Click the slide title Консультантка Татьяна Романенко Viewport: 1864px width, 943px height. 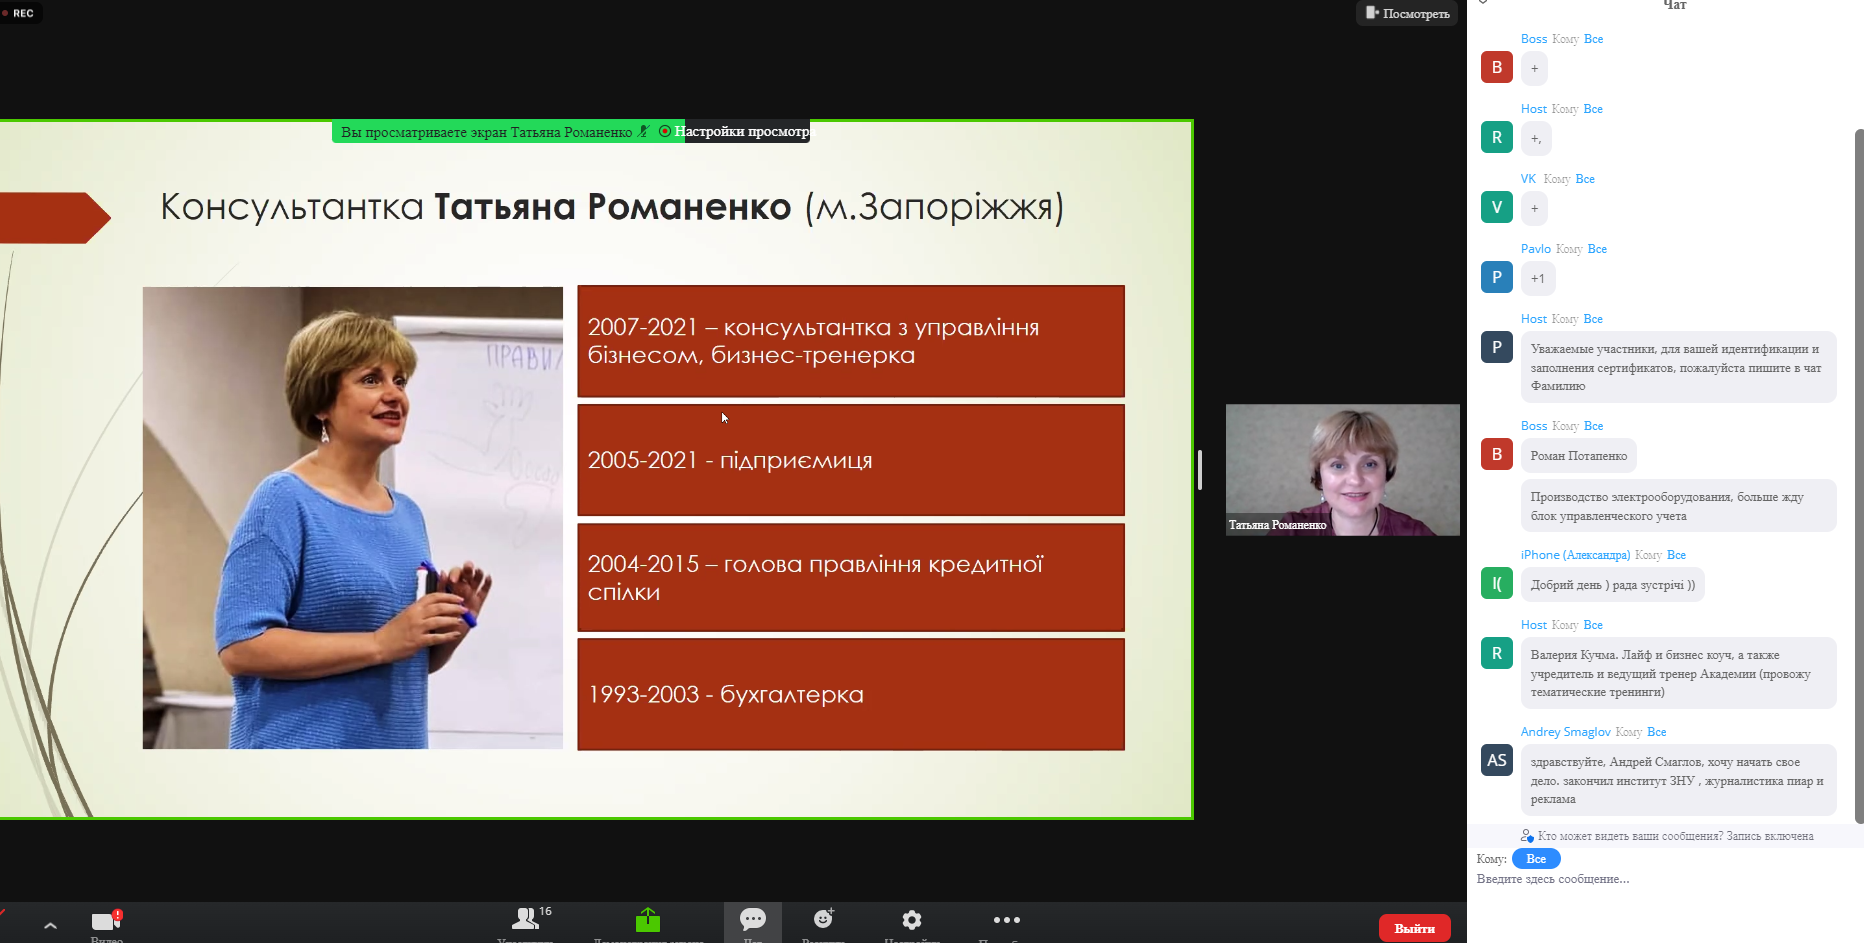pyautogui.click(x=612, y=207)
